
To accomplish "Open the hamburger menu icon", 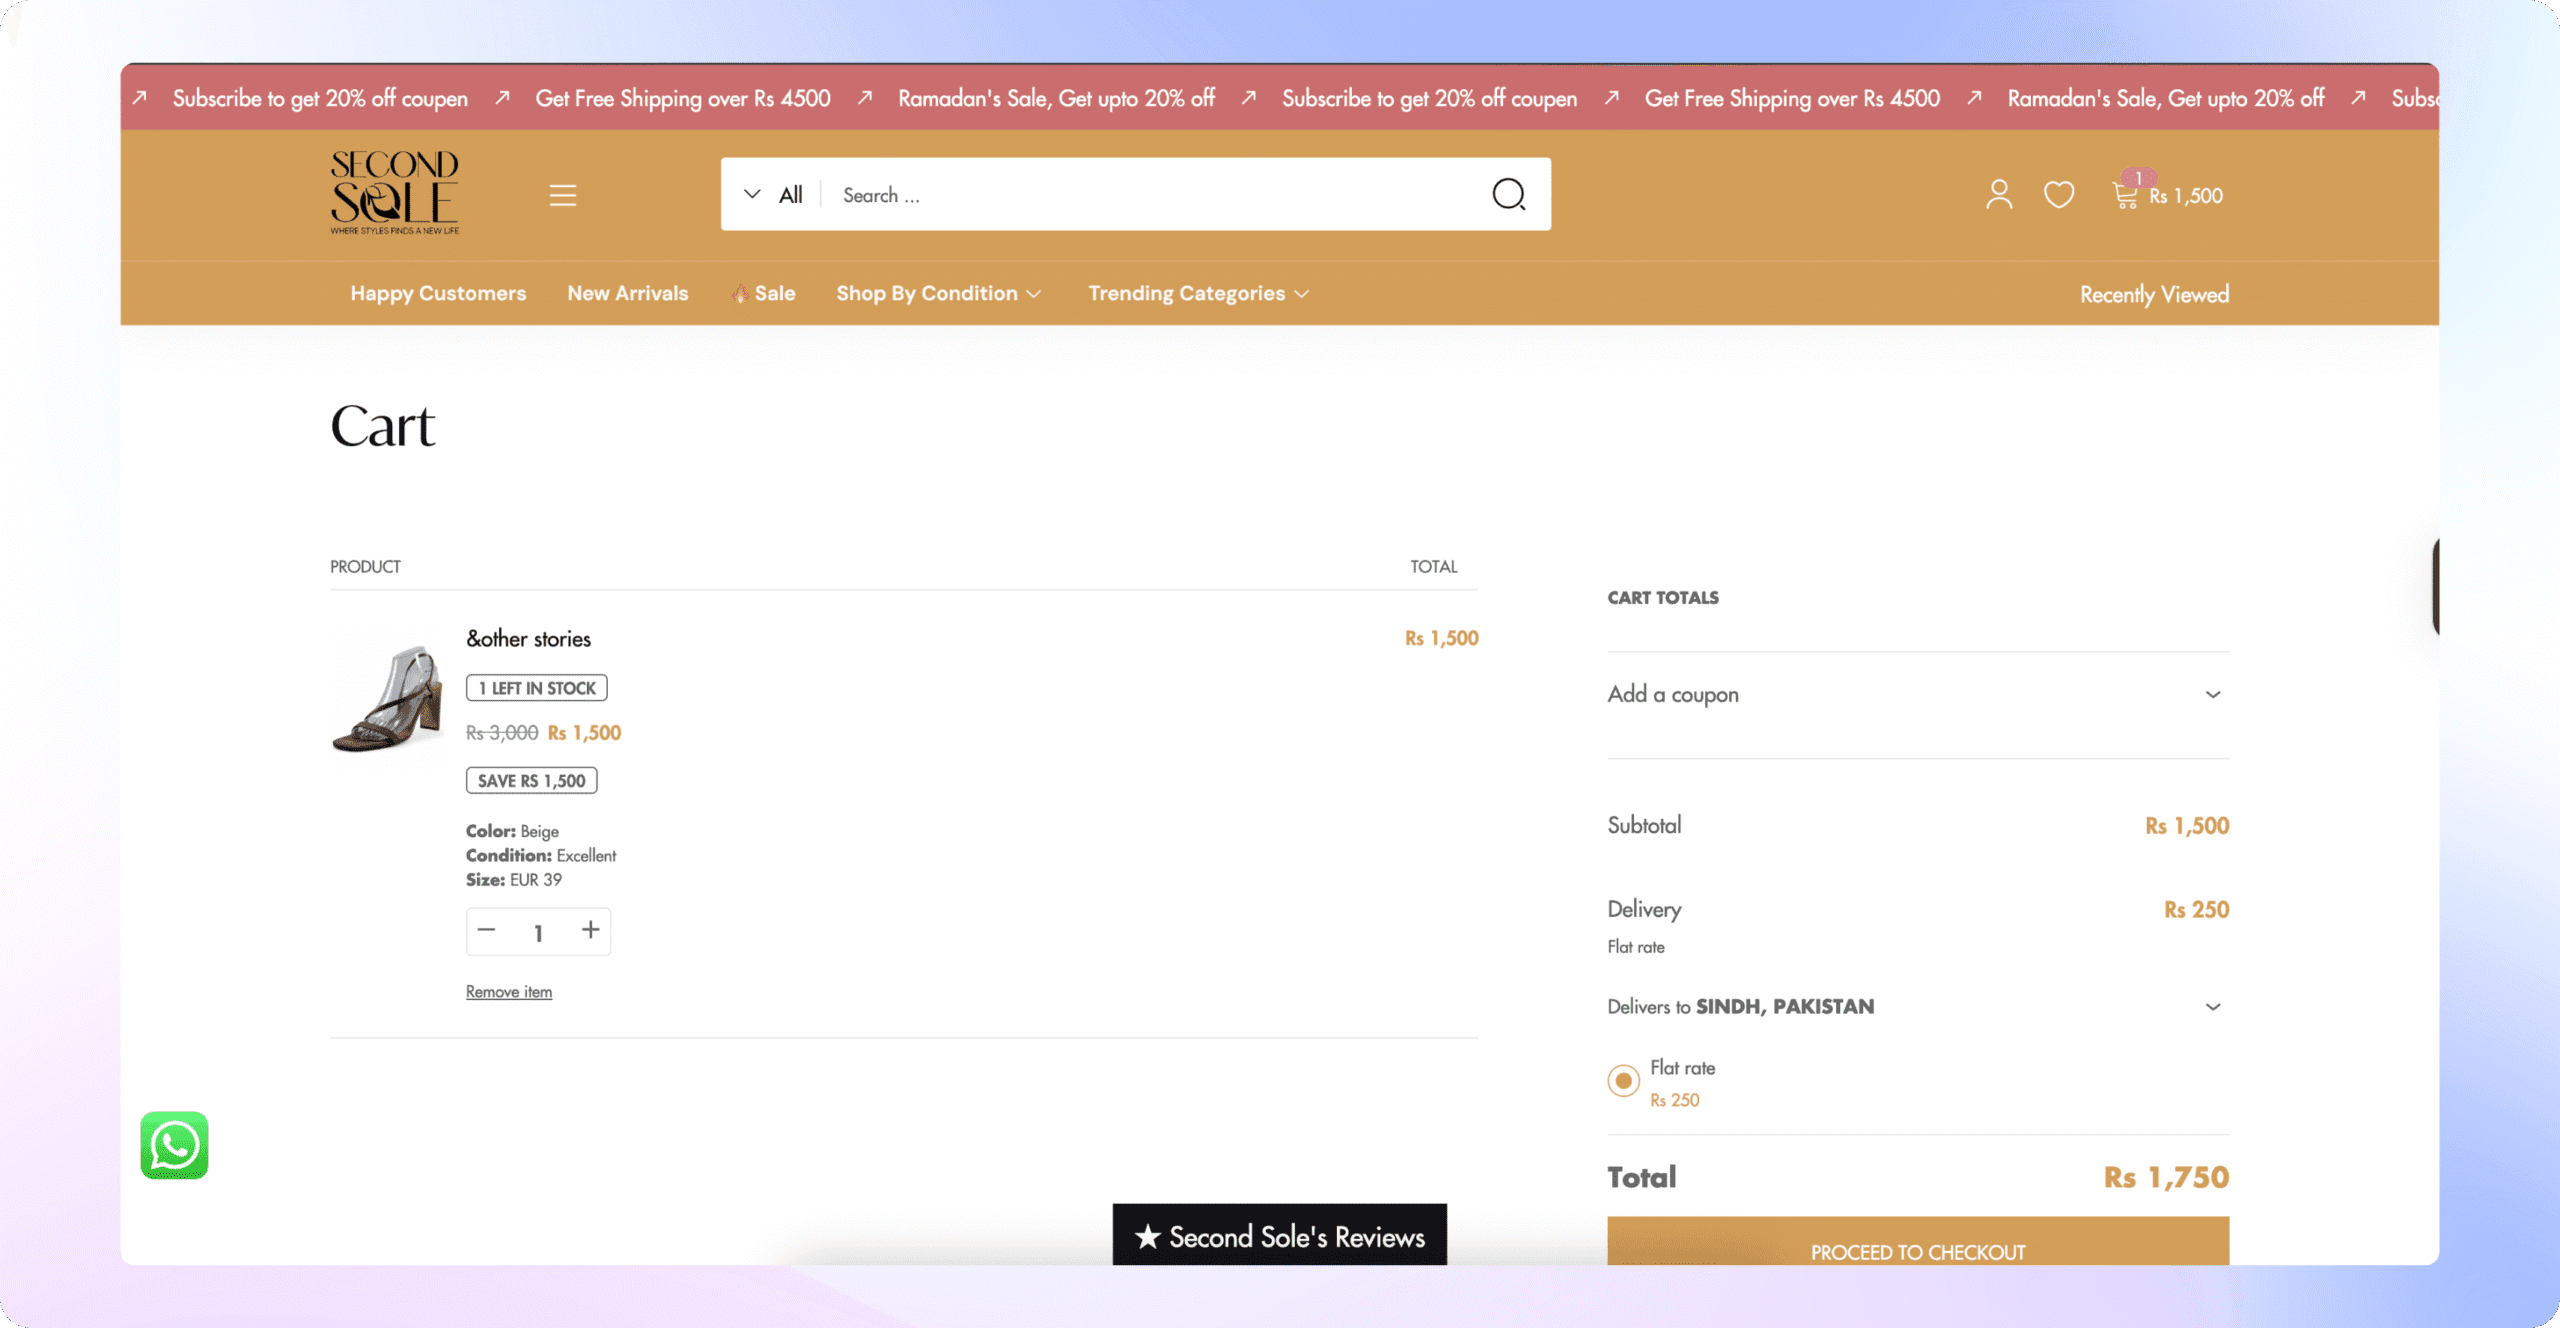I will [563, 195].
